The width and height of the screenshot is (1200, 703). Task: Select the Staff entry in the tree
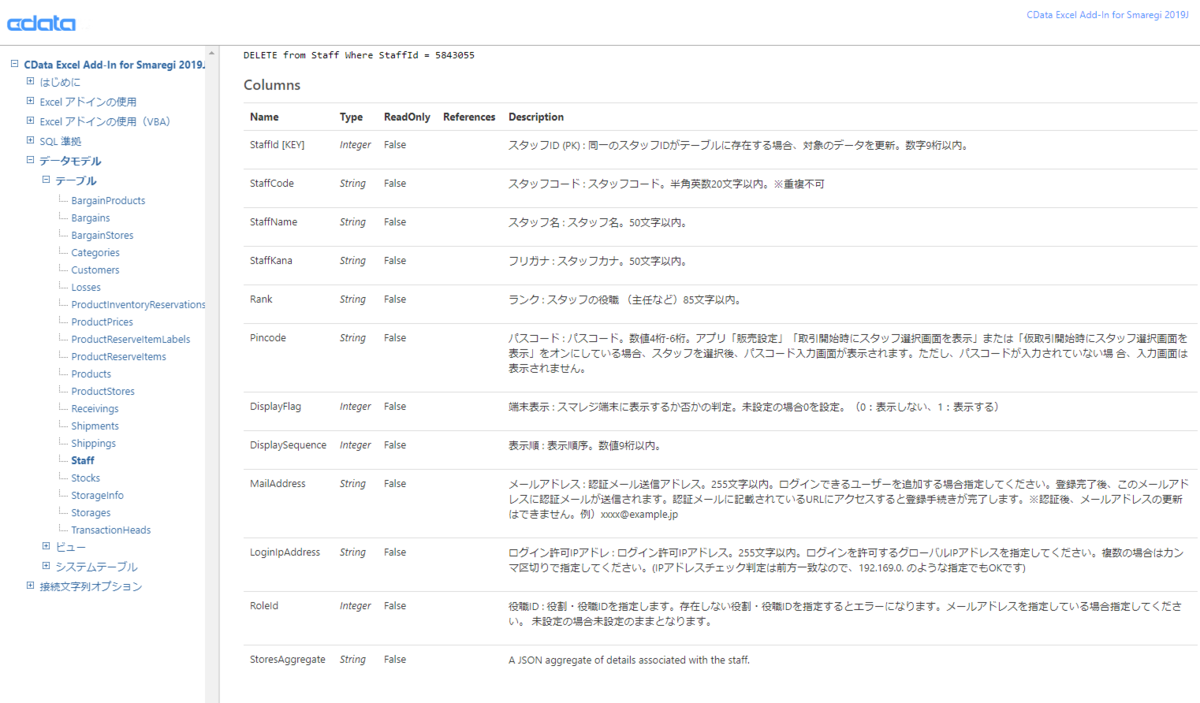point(83,461)
